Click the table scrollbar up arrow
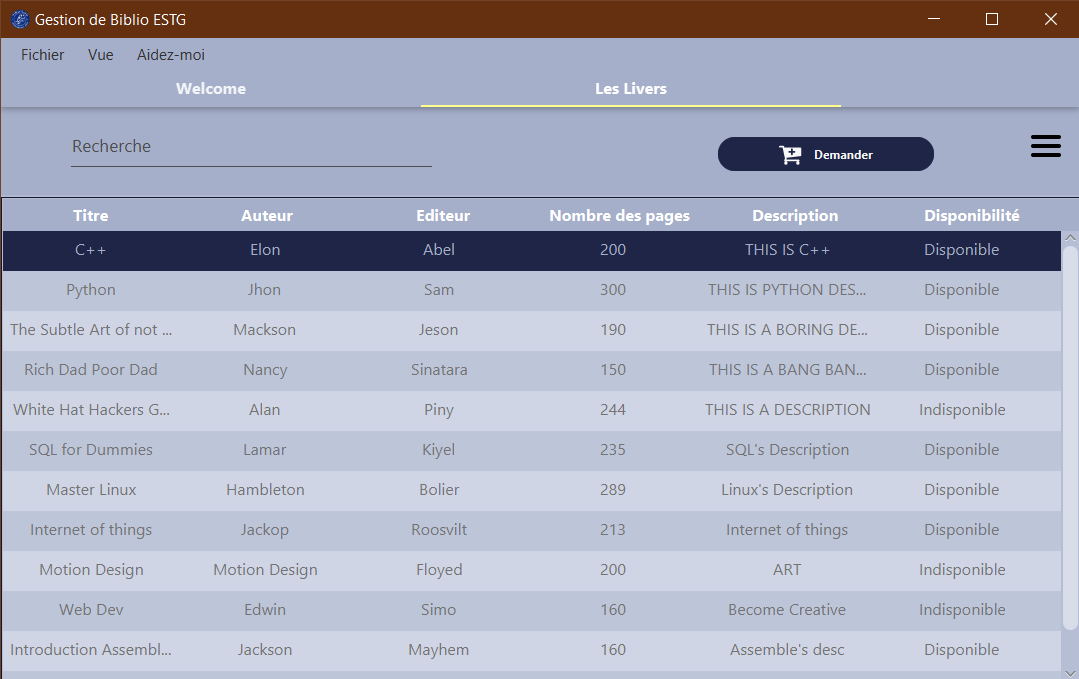This screenshot has height=679, width=1079. point(1070,237)
